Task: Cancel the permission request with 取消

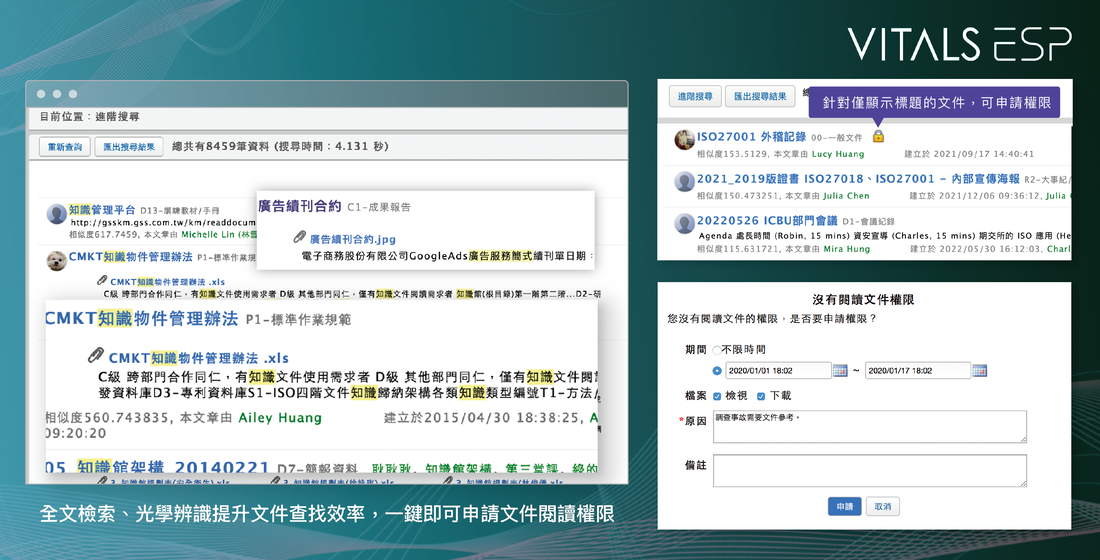Action: click(883, 506)
